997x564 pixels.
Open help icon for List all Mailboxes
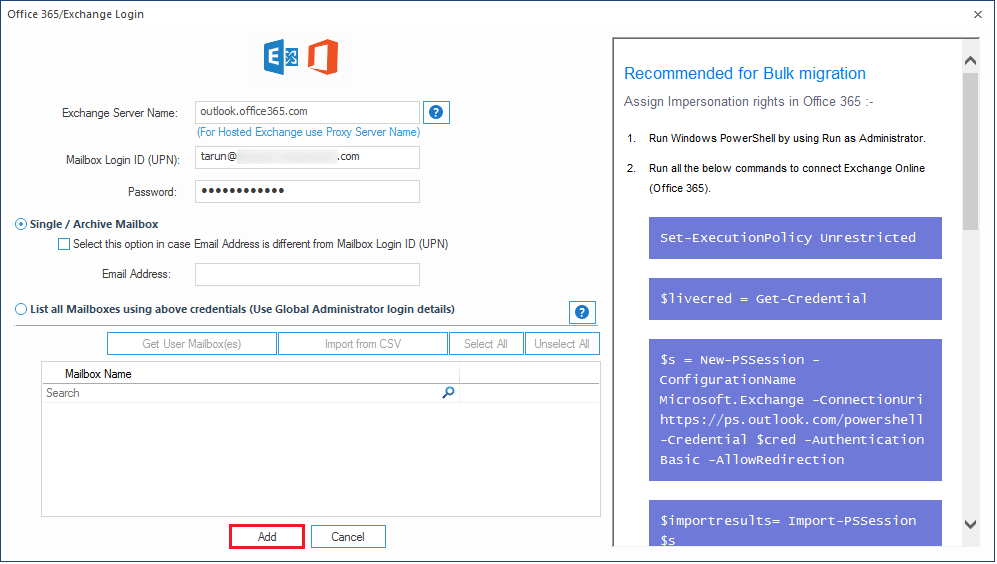pyautogui.click(x=582, y=312)
